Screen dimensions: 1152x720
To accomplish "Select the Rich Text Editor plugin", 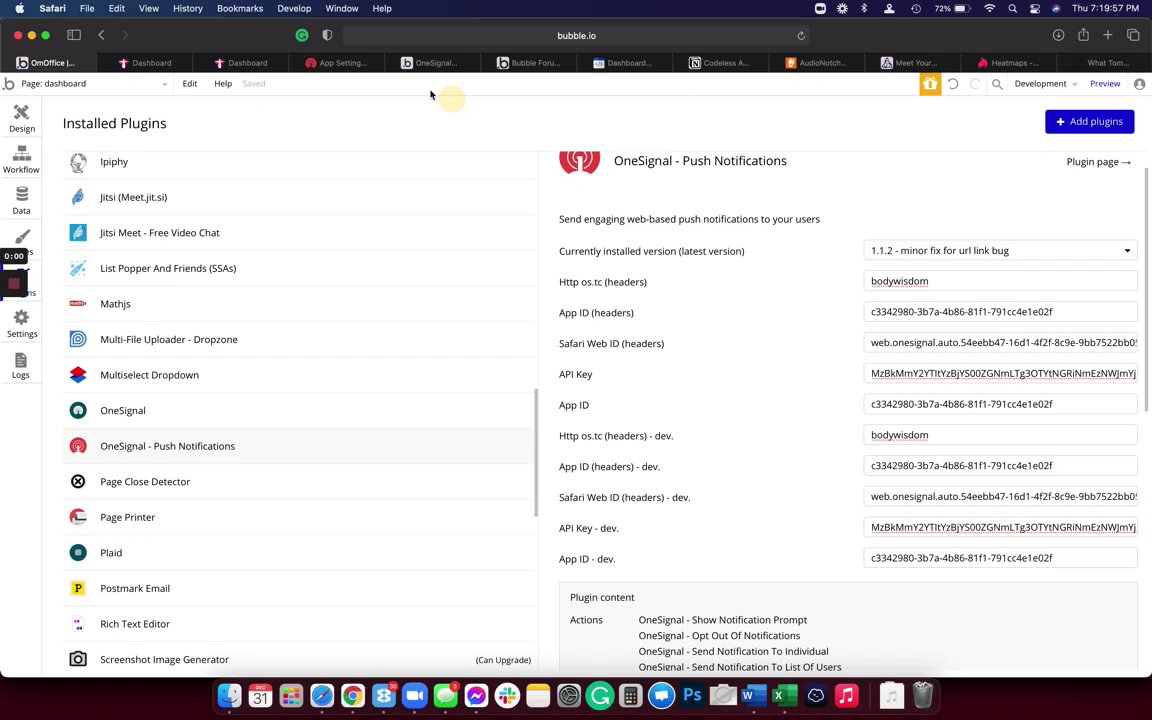I will 299,624.
